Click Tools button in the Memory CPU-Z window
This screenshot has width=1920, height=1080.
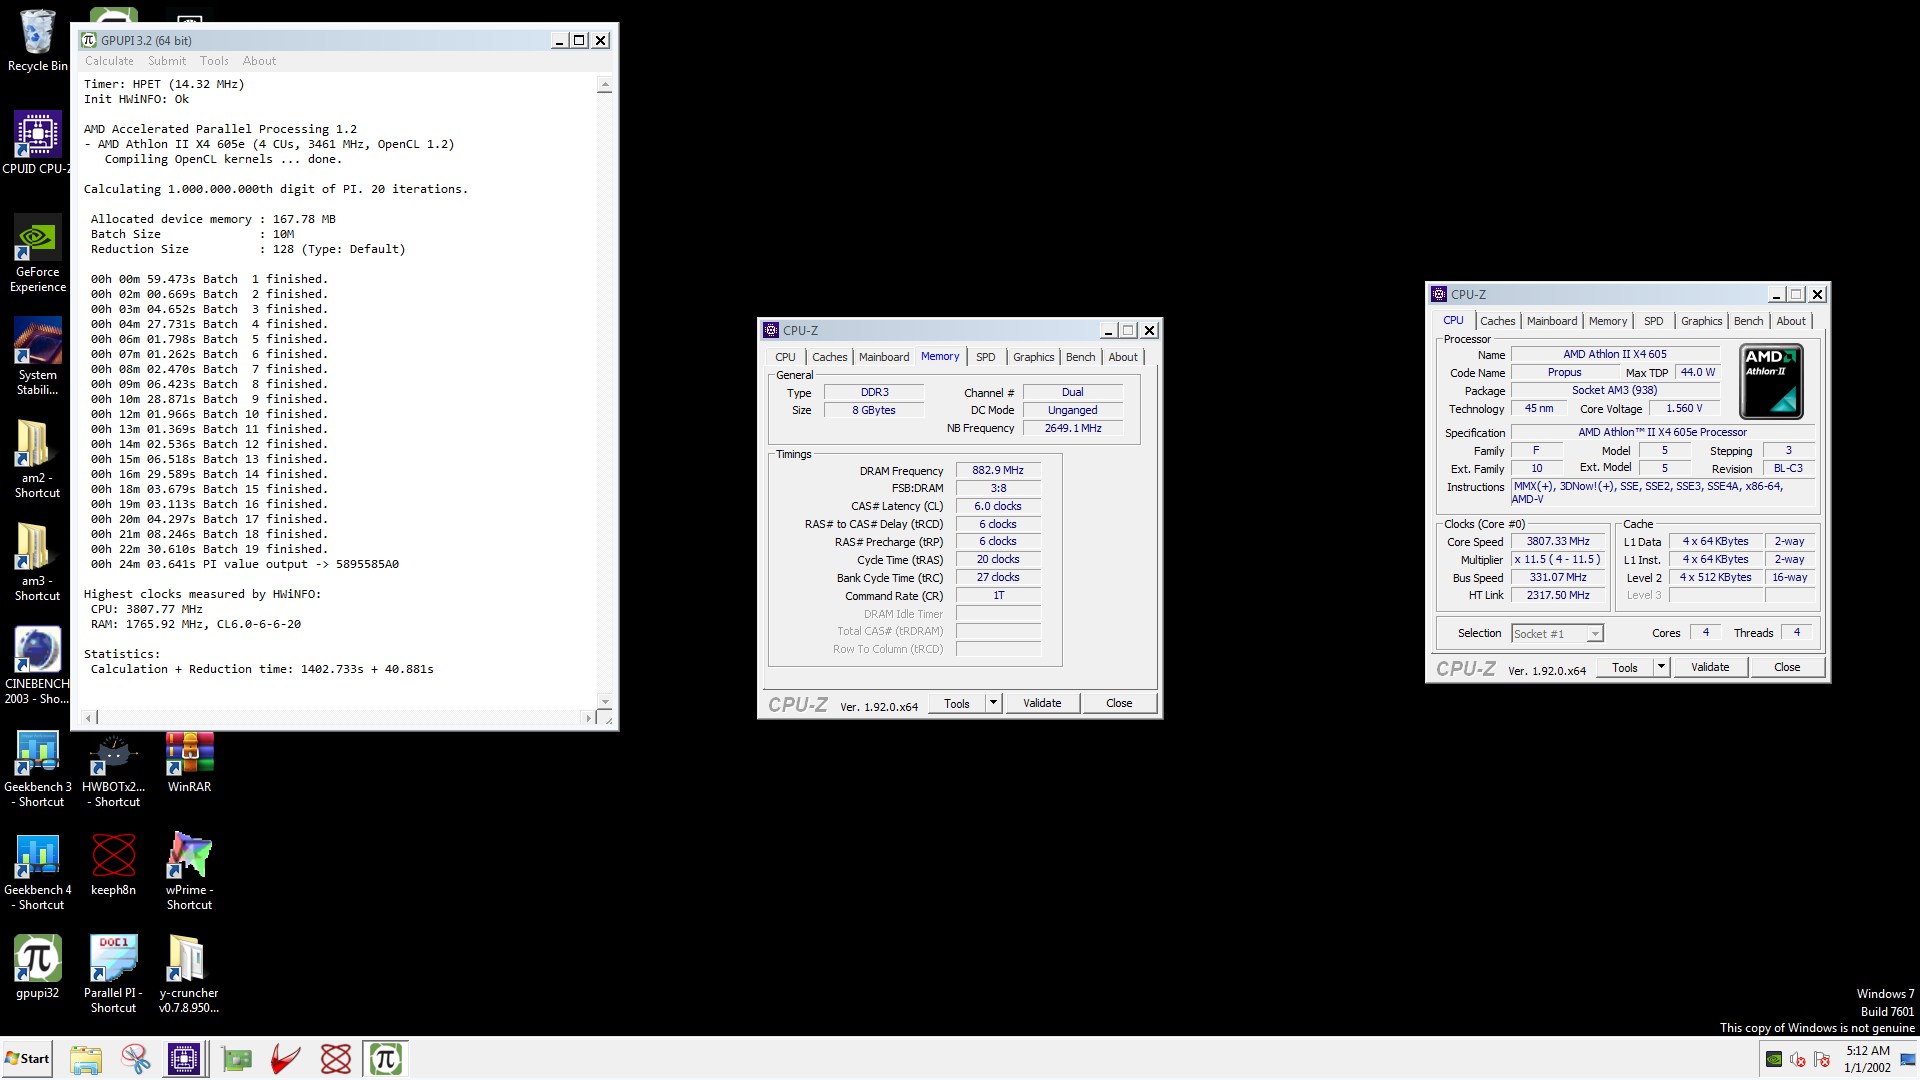(x=957, y=703)
